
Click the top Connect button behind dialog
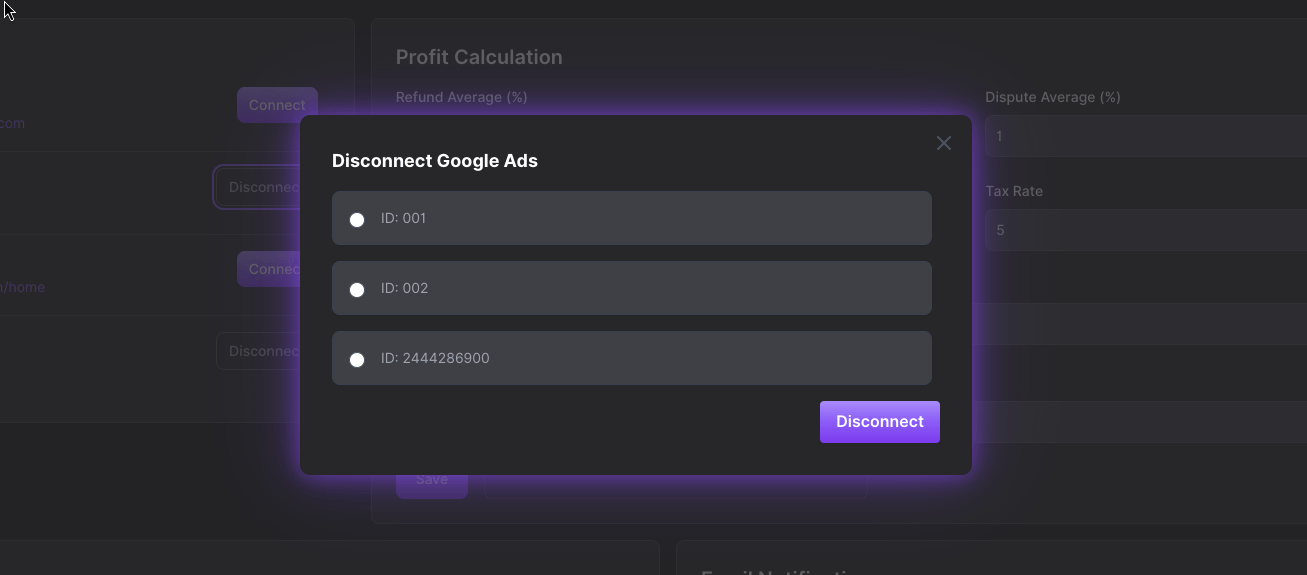[x=277, y=105]
